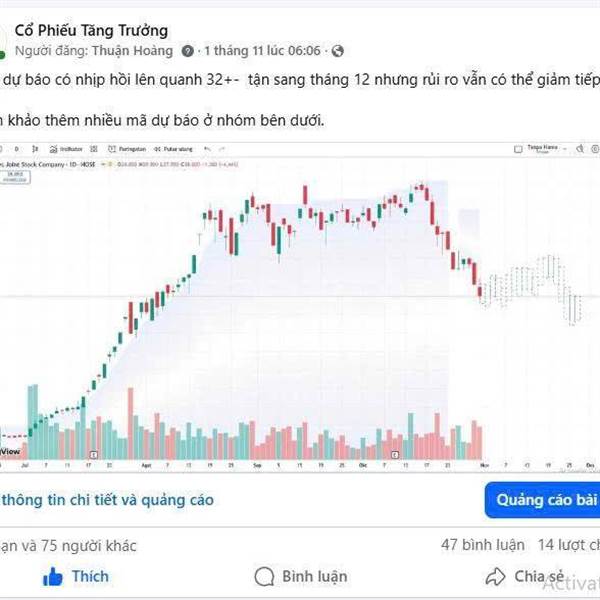Open the time interval D selector
This screenshot has width=600, height=600.
16,149
